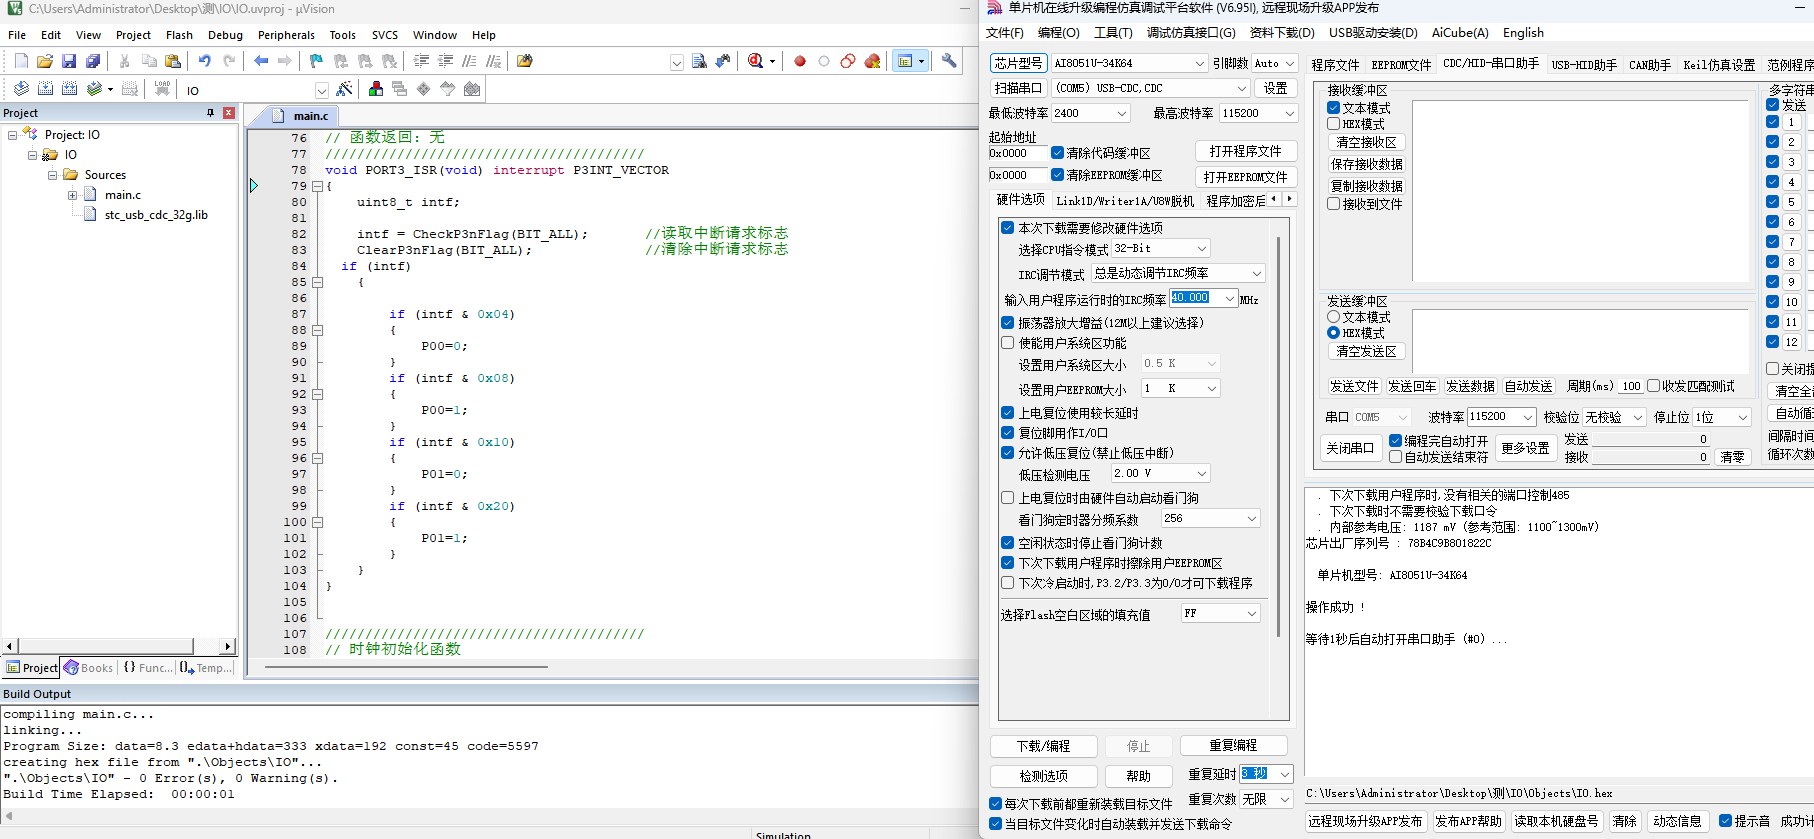1814x839 pixels.
Task: Rebuild all target files icon
Action: pyautogui.click(x=69, y=89)
